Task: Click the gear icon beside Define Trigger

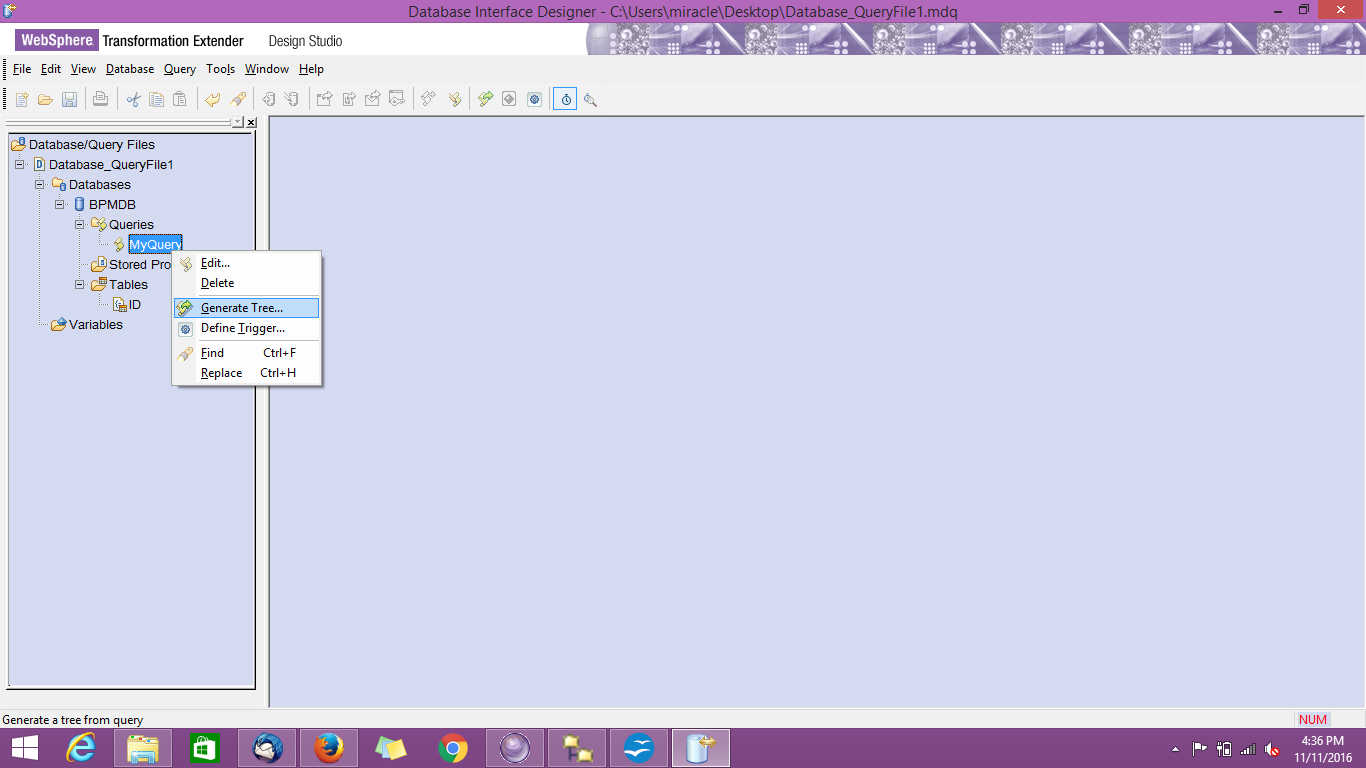Action: tap(185, 328)
